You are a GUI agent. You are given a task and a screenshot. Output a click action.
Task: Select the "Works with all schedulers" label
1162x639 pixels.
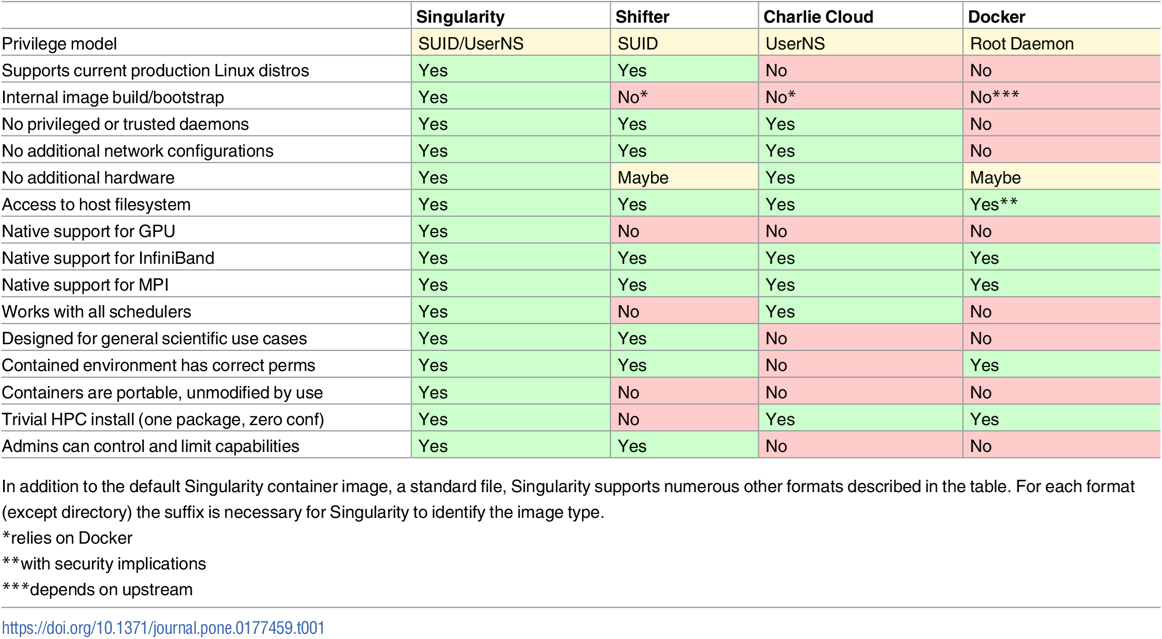96,312
